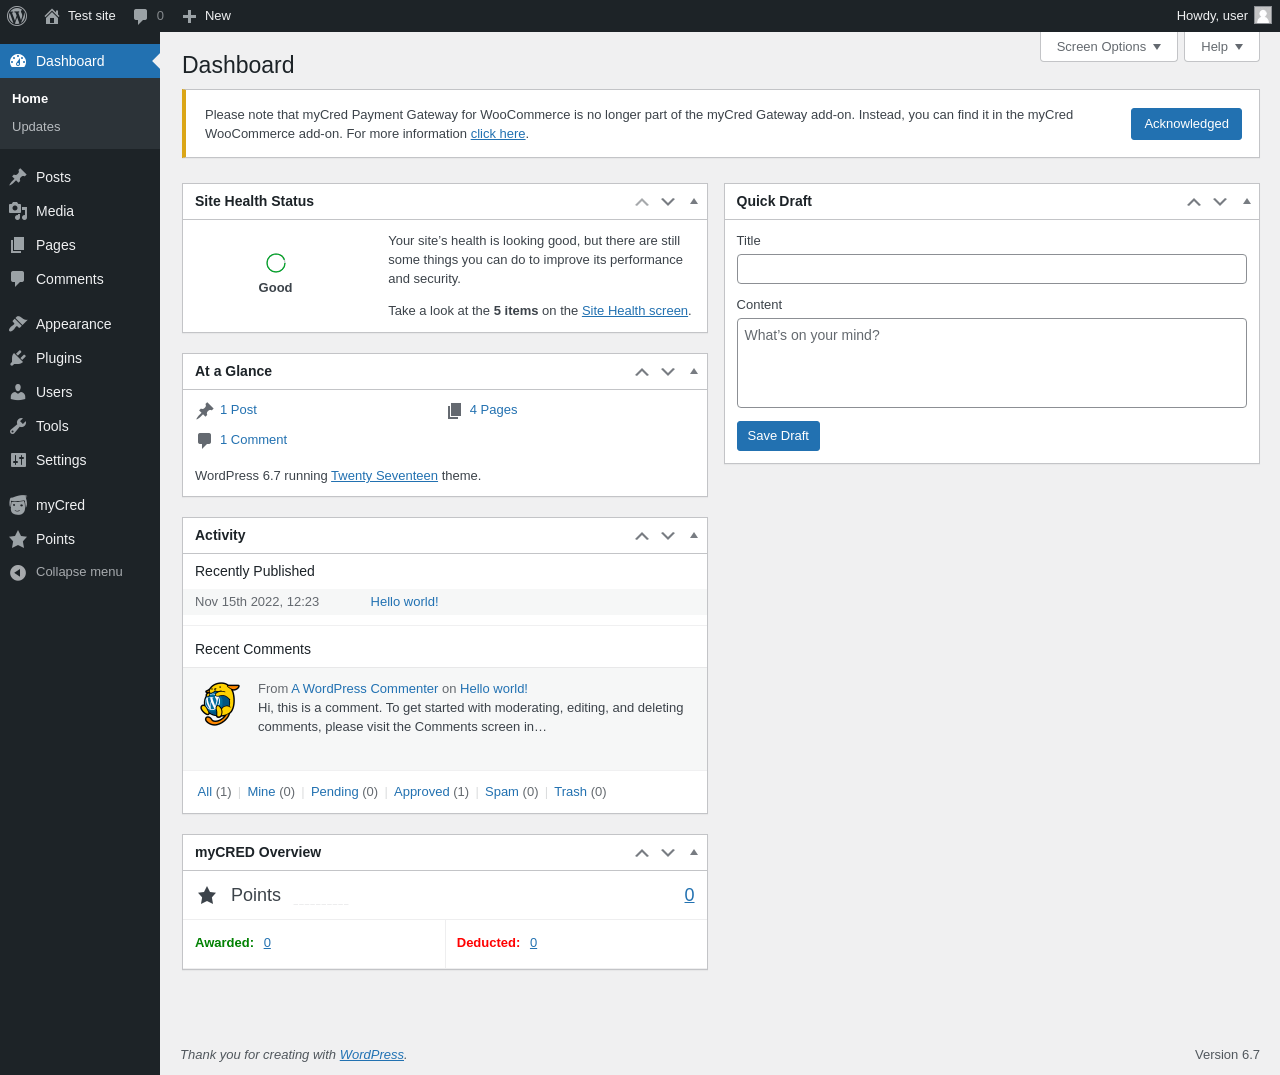1280x1075 pixels.
Task: Click the Acknowledged button
Action: tap(1186, 124)
